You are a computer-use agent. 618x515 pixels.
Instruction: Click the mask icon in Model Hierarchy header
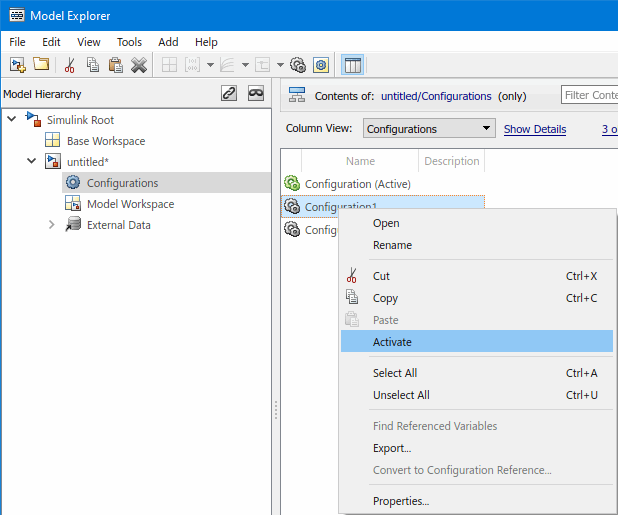(256, 94)
